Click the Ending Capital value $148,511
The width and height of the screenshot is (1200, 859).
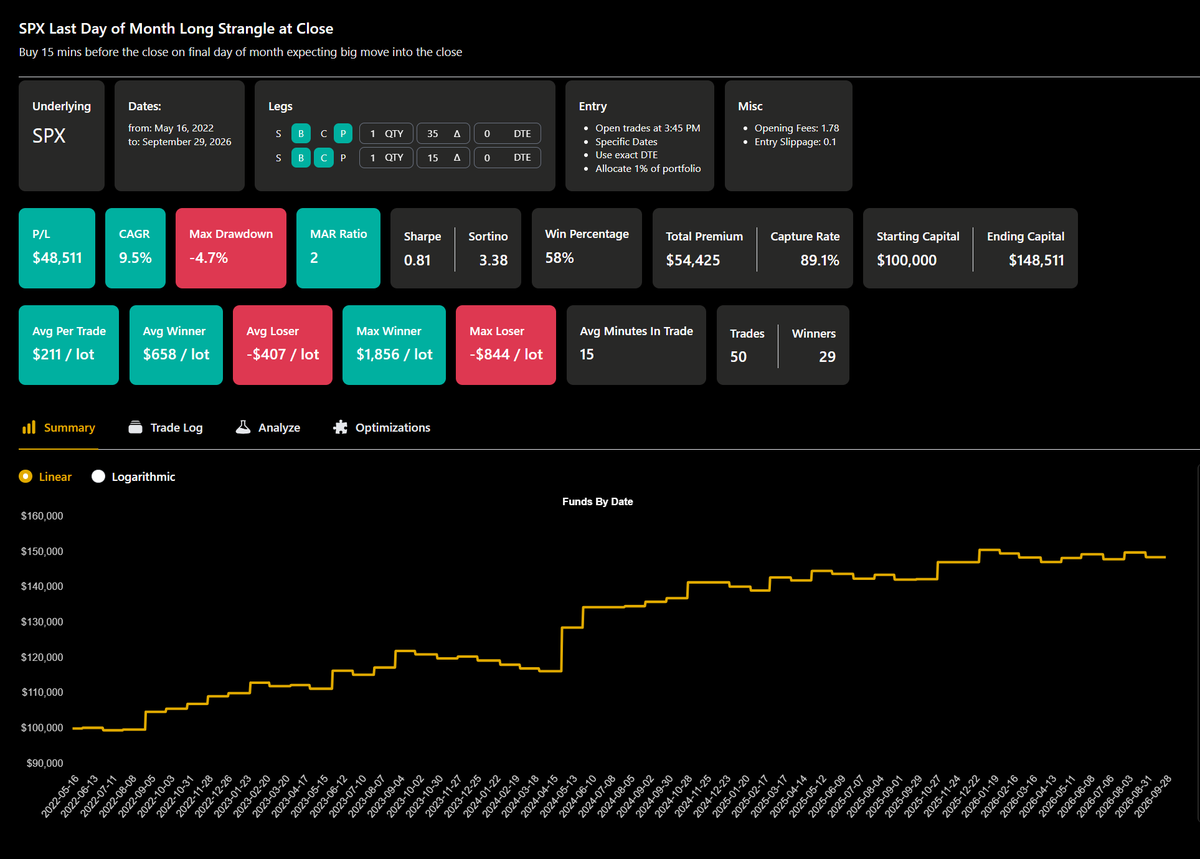[x=1037, y=260]
